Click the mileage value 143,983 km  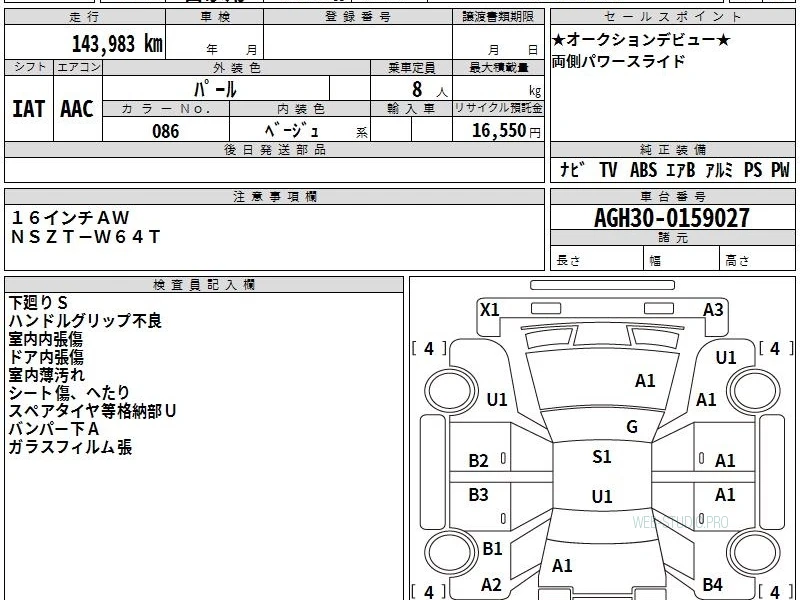pos(117,43)
